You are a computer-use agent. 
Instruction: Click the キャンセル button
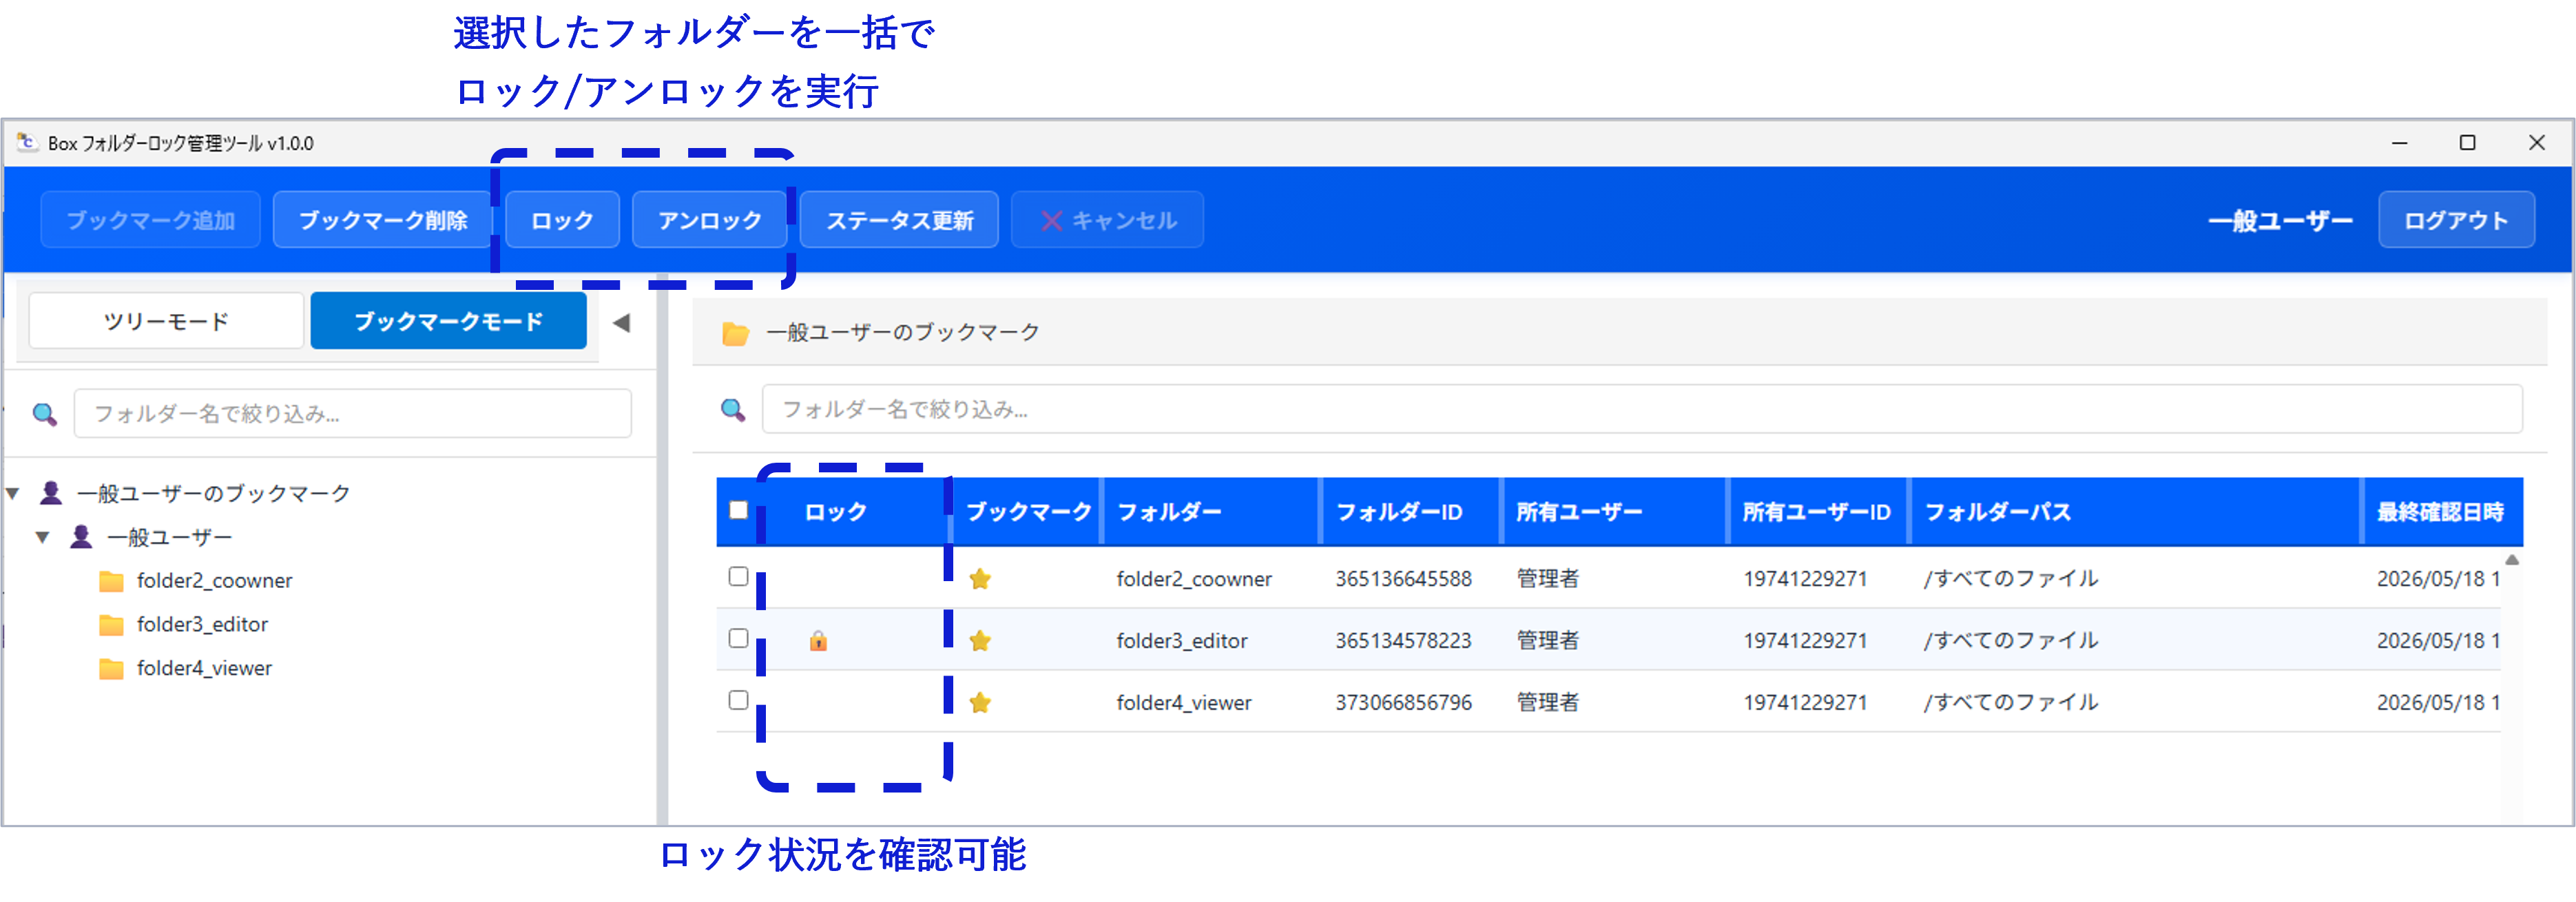click(1107, 220)
